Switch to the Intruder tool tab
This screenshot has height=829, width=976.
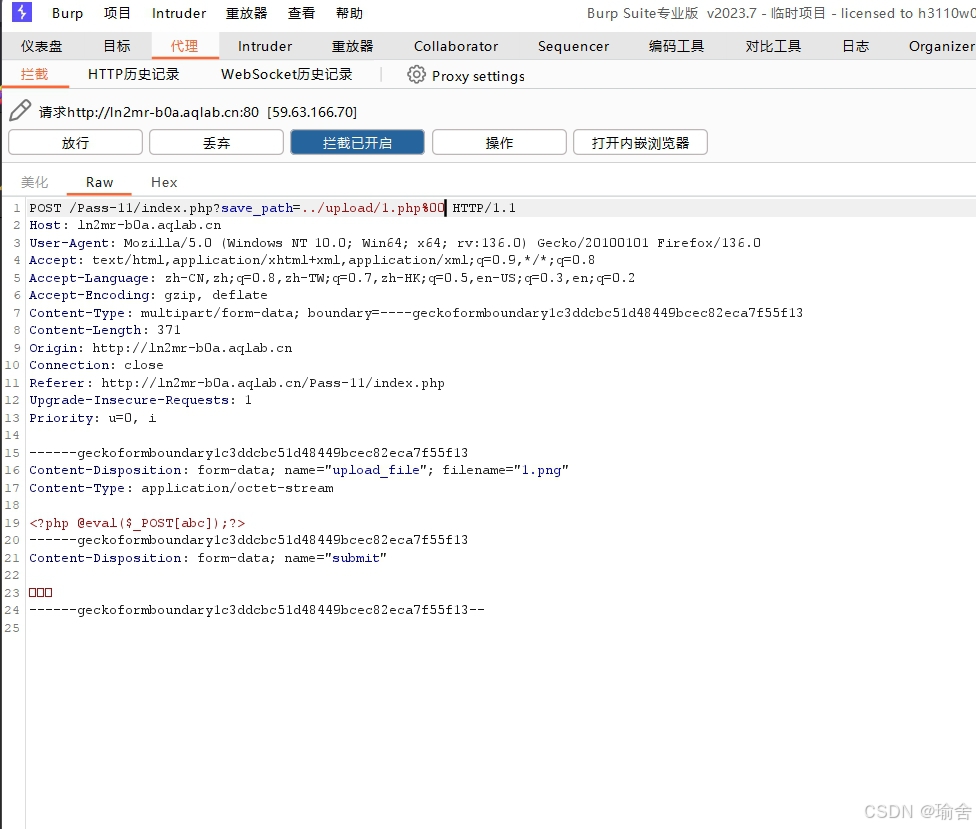pos(265,46)
